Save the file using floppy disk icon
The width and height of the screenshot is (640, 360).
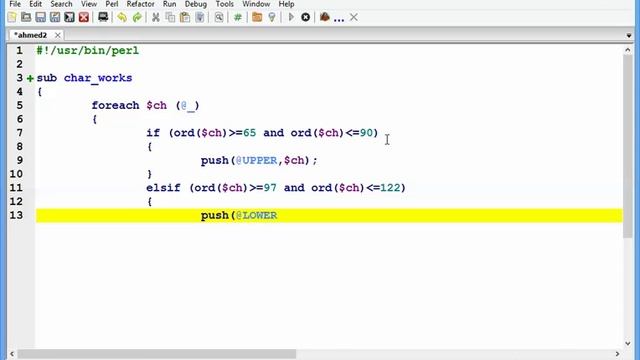(40, 17)
